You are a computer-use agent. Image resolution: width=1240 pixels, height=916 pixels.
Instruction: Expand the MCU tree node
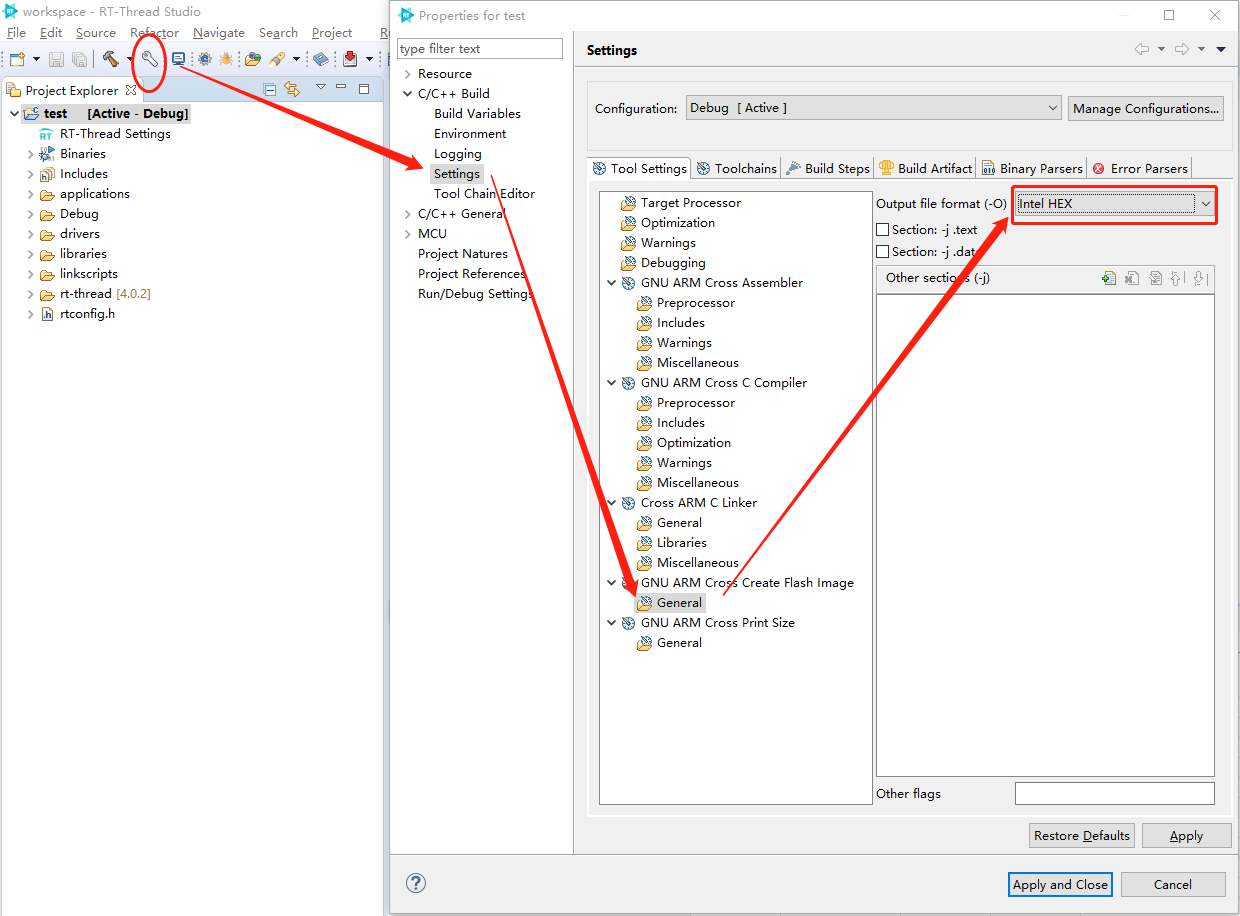[407, 234]
